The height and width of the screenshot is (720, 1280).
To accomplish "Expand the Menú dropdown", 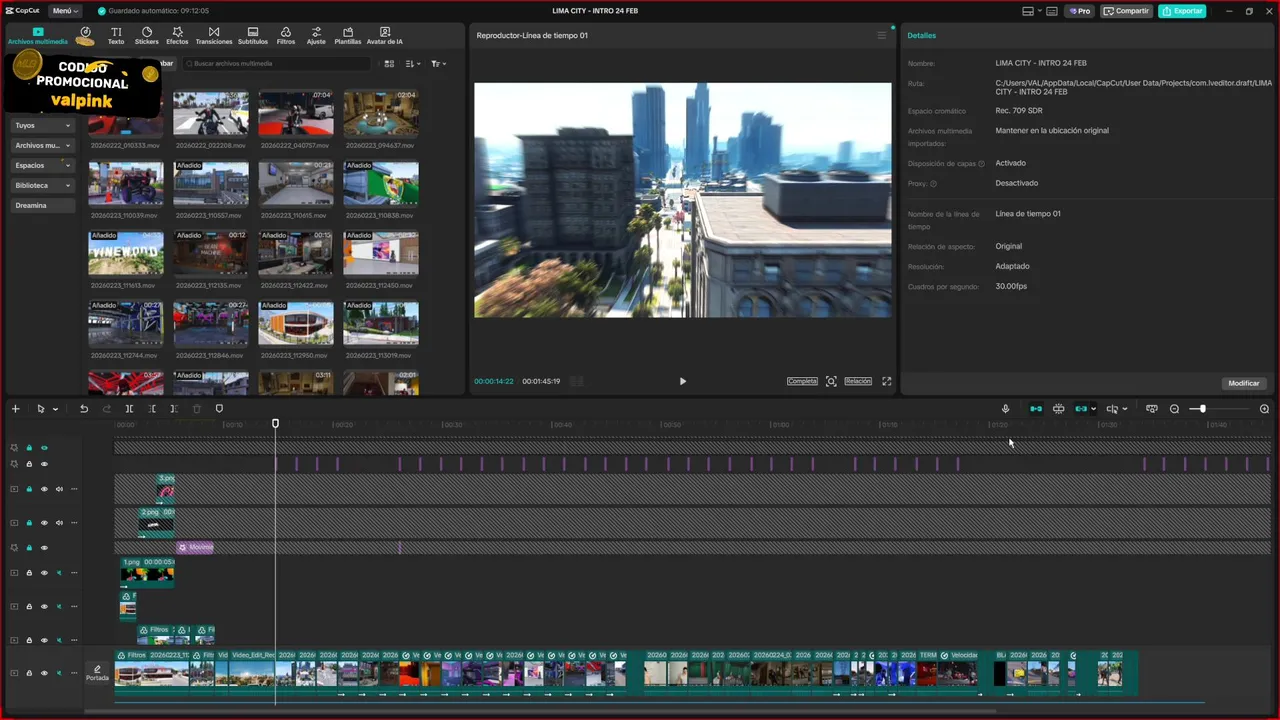I will point(65,11).
